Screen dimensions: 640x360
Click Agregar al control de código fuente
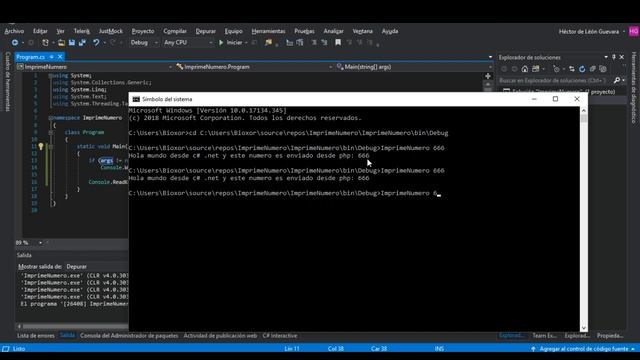(584, 349)
